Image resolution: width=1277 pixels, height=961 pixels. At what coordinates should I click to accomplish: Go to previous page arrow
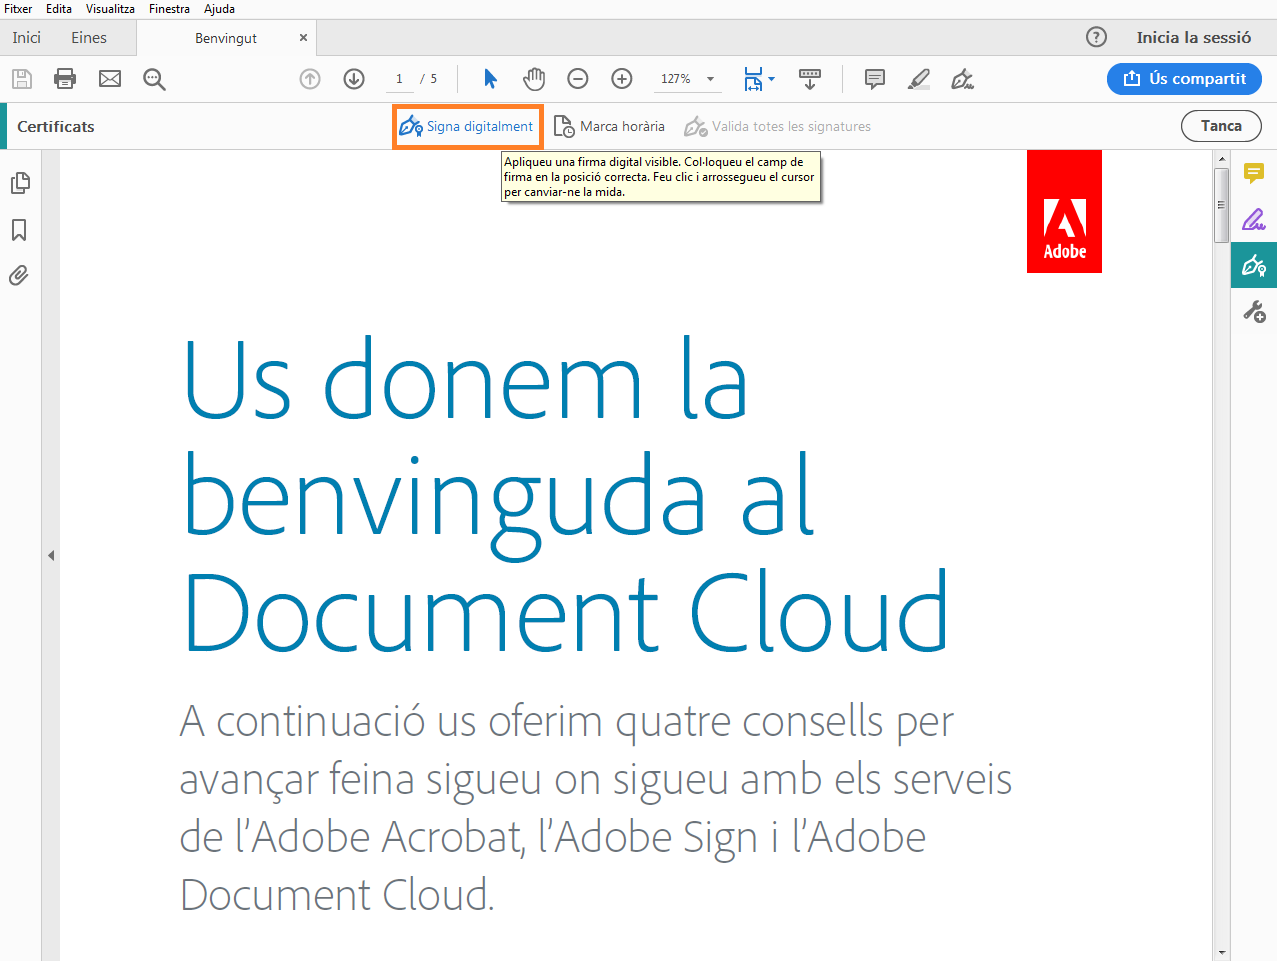coord(310,79)
